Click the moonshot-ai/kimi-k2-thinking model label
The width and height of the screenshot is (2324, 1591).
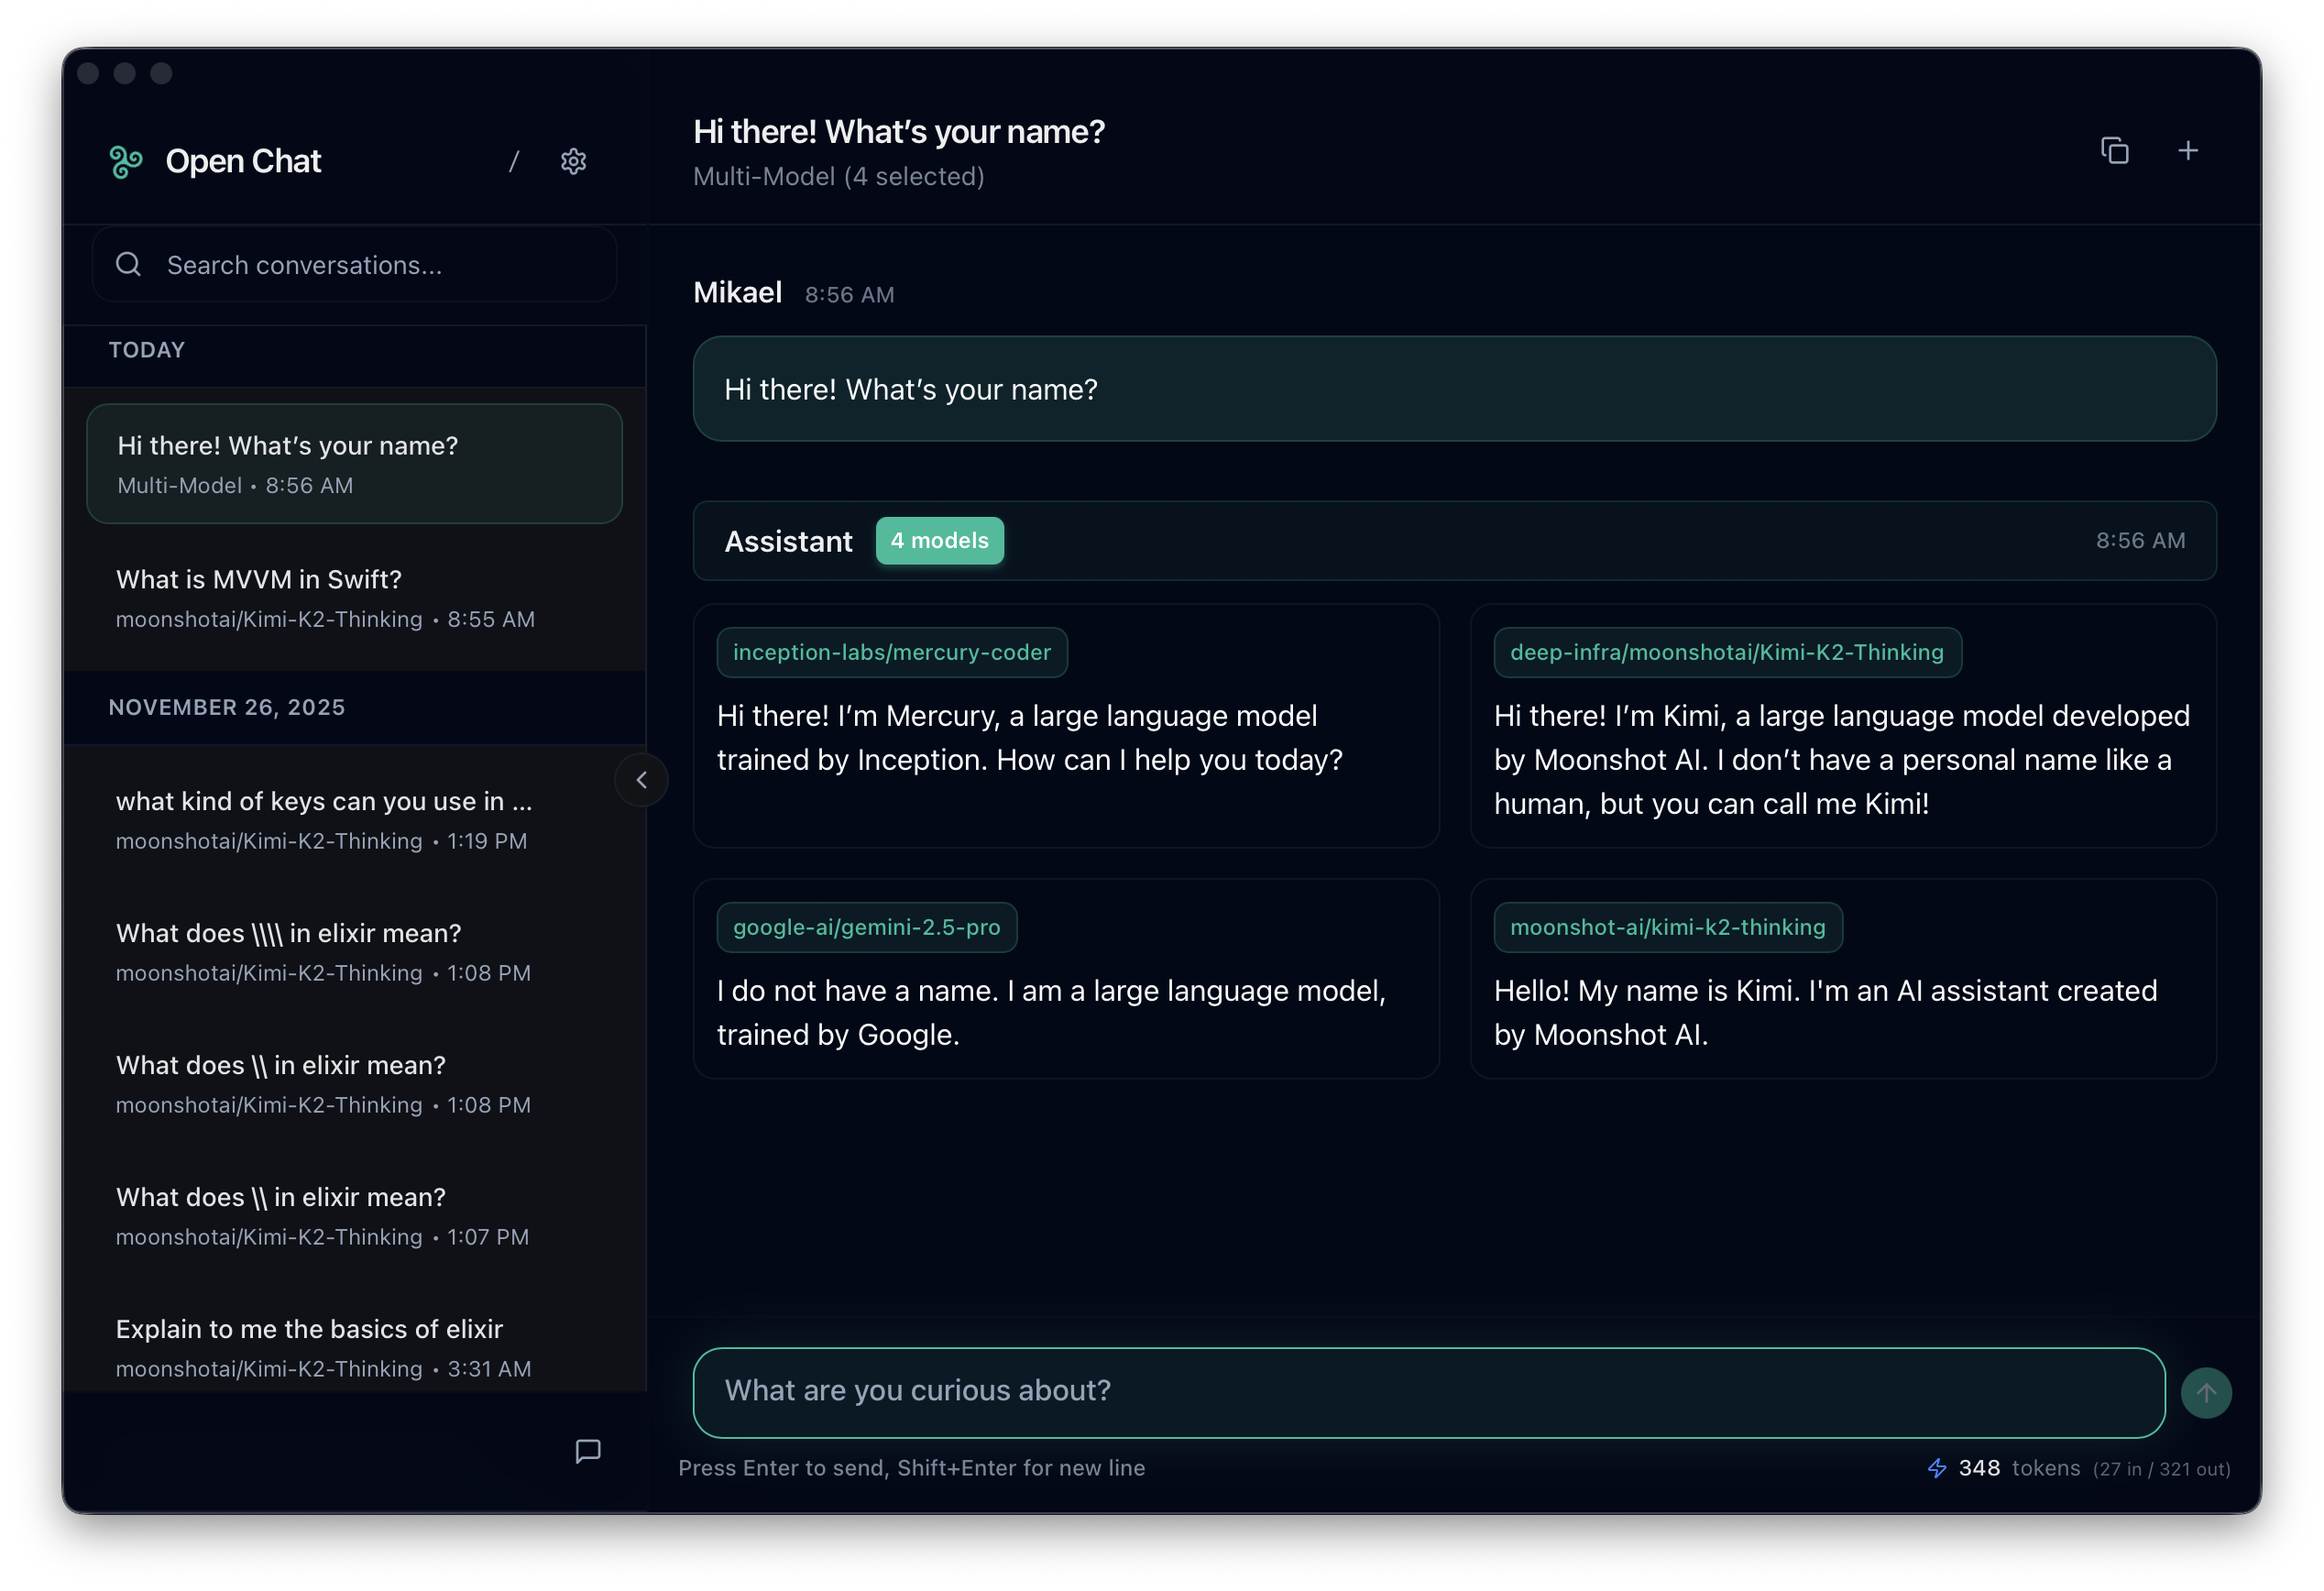click(x=1668, y=927)
